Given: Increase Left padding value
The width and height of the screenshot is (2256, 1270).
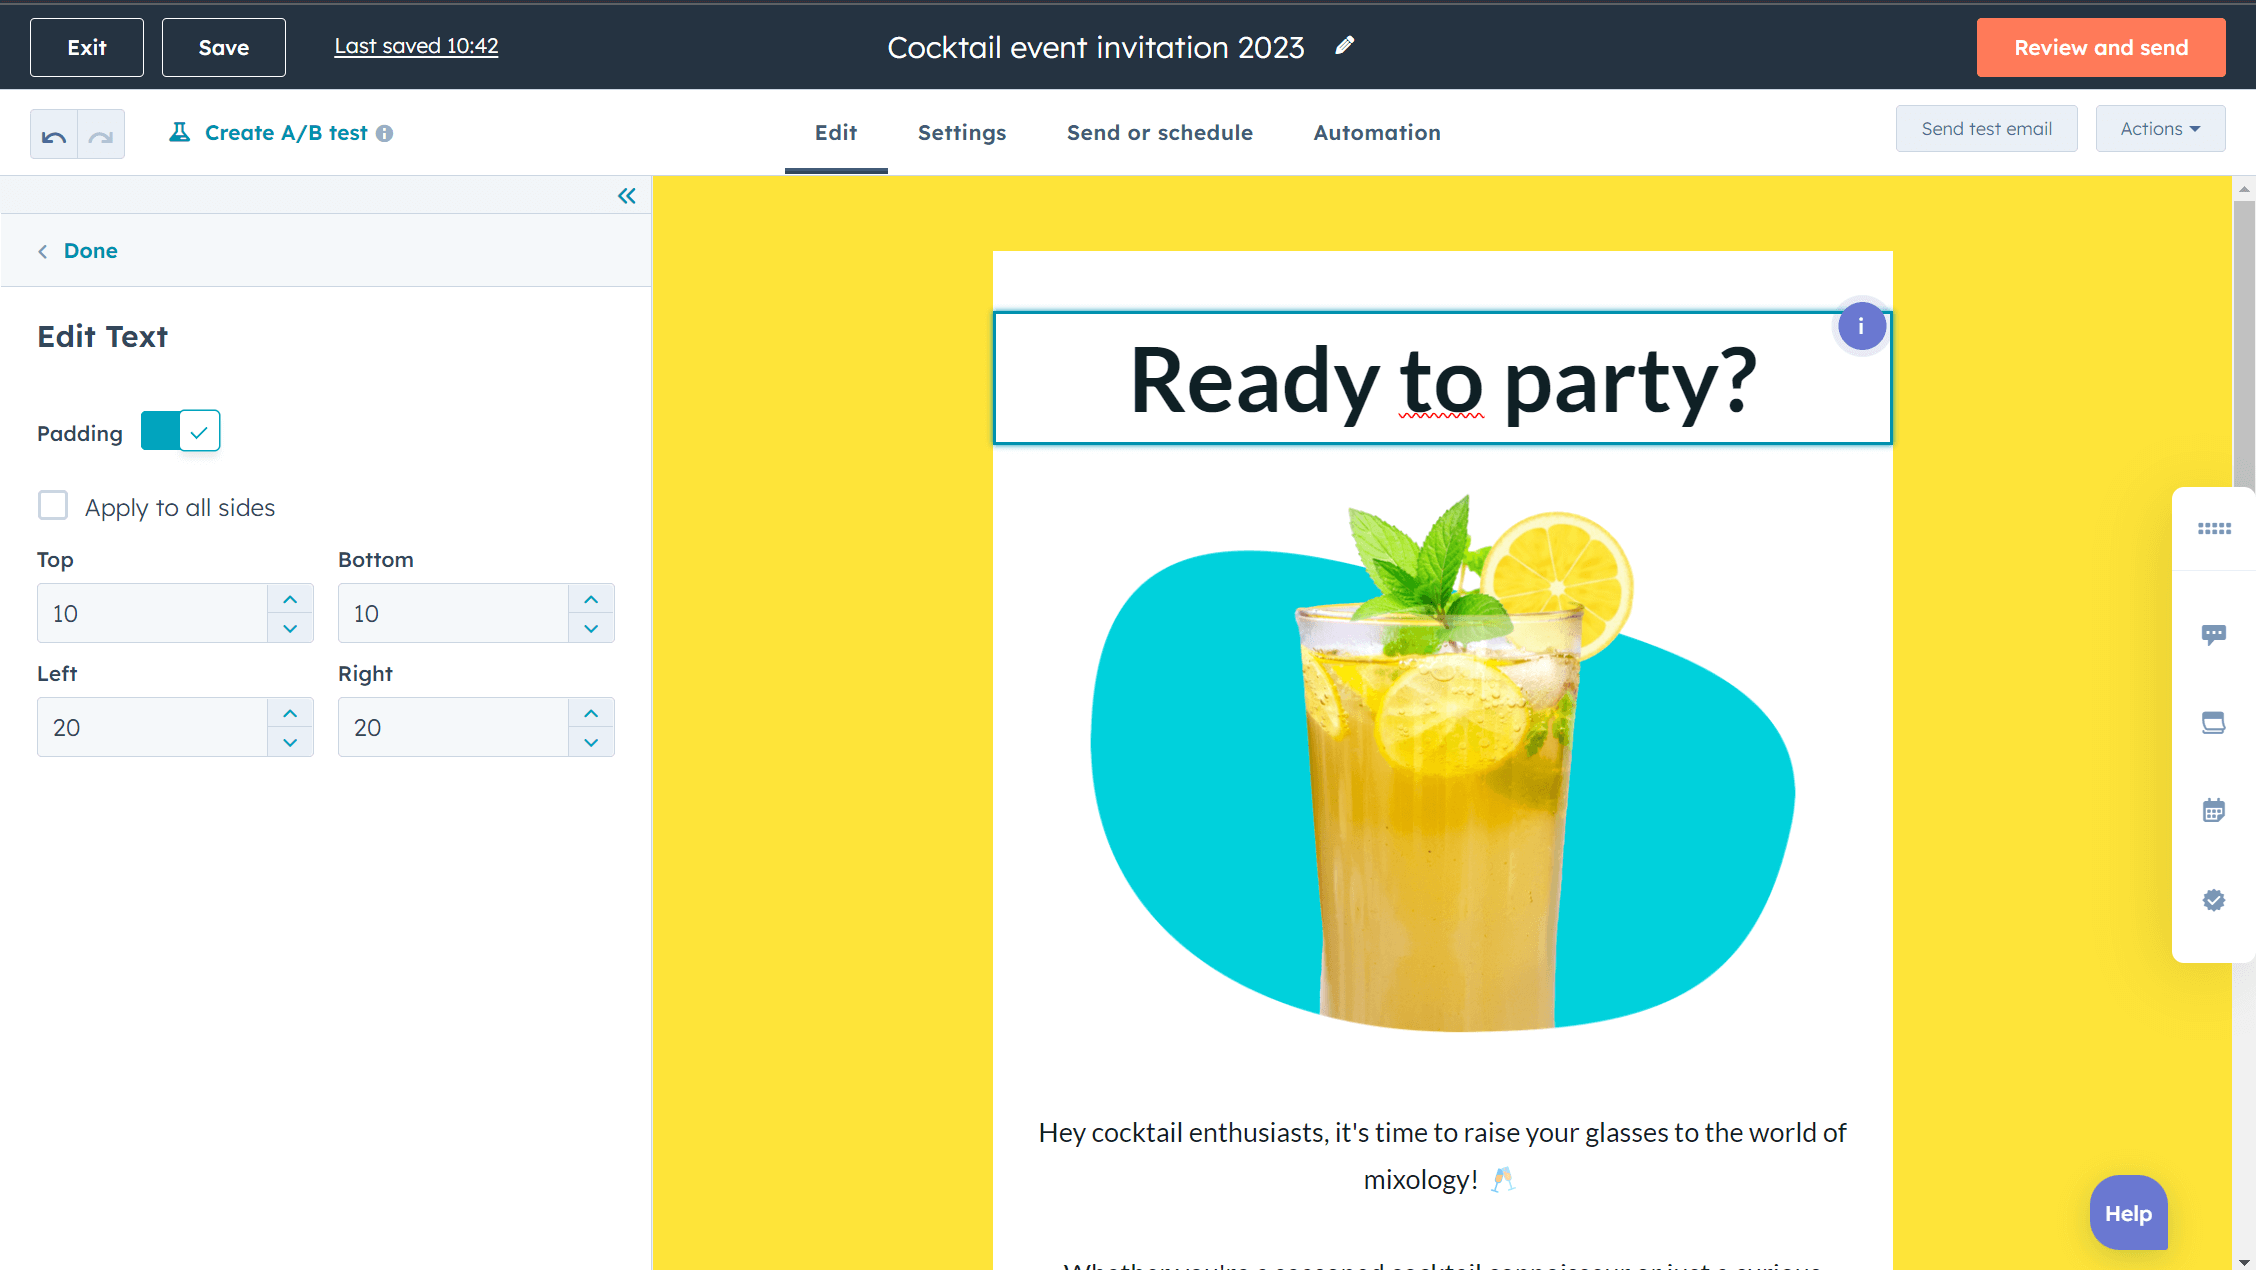Looking at the screenshot, I should 290,713.
